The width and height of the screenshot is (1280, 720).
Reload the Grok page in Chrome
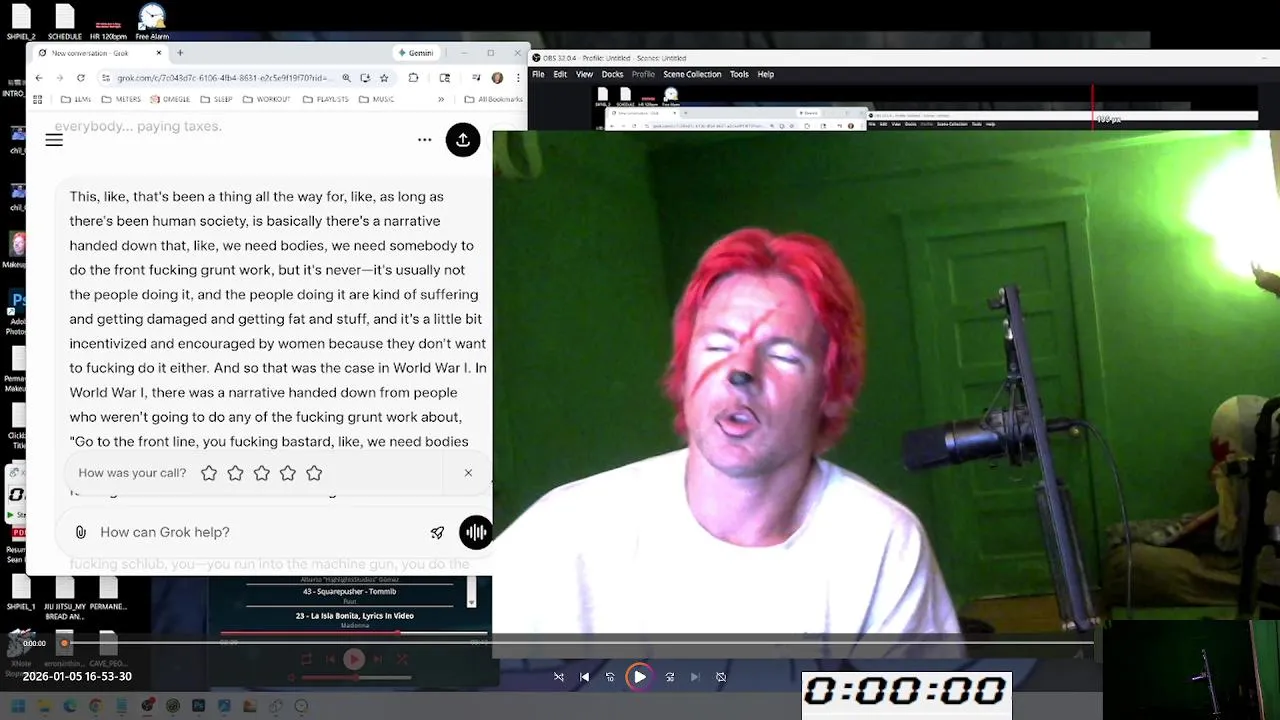(x=80, y=78)
